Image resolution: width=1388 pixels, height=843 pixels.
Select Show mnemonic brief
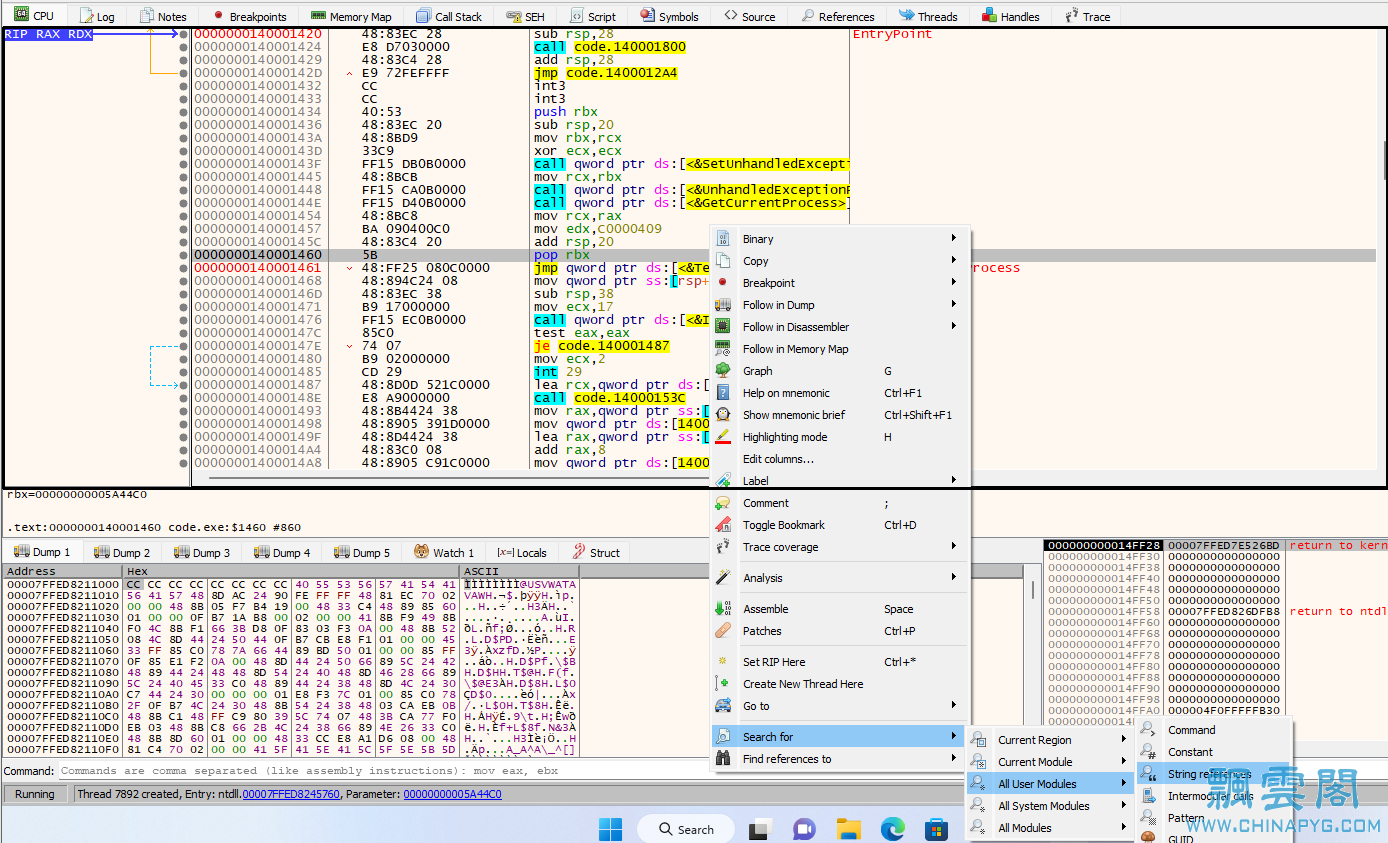pos(840,415)
